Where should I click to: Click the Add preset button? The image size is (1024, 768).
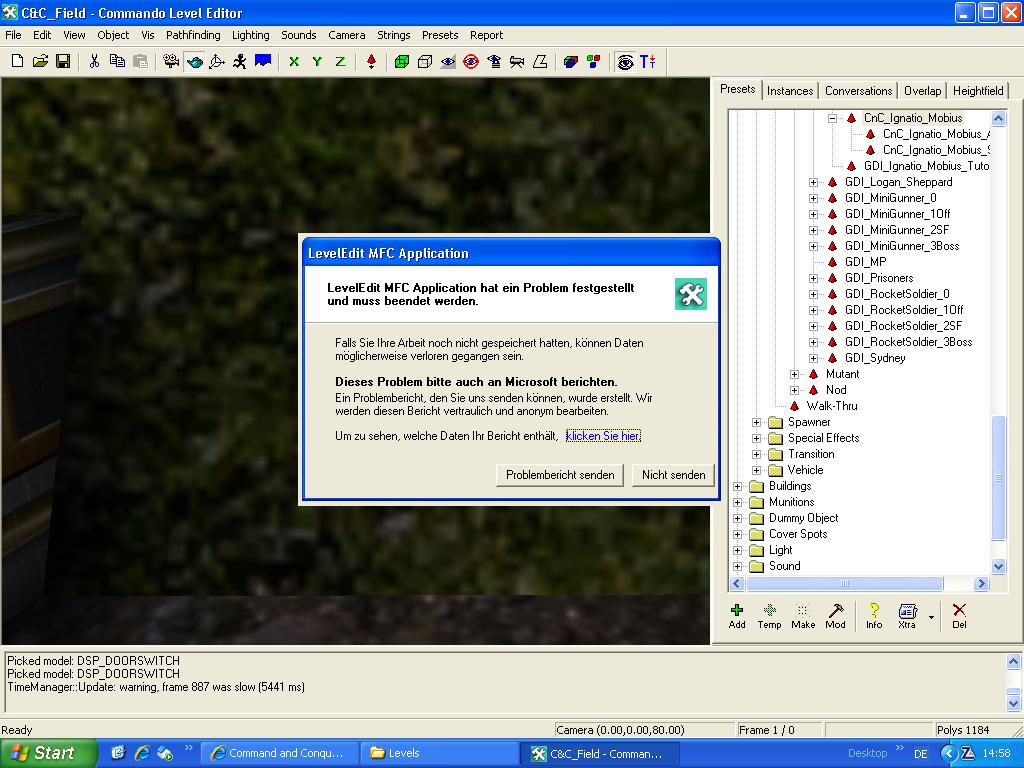click(x=737, y=615)
